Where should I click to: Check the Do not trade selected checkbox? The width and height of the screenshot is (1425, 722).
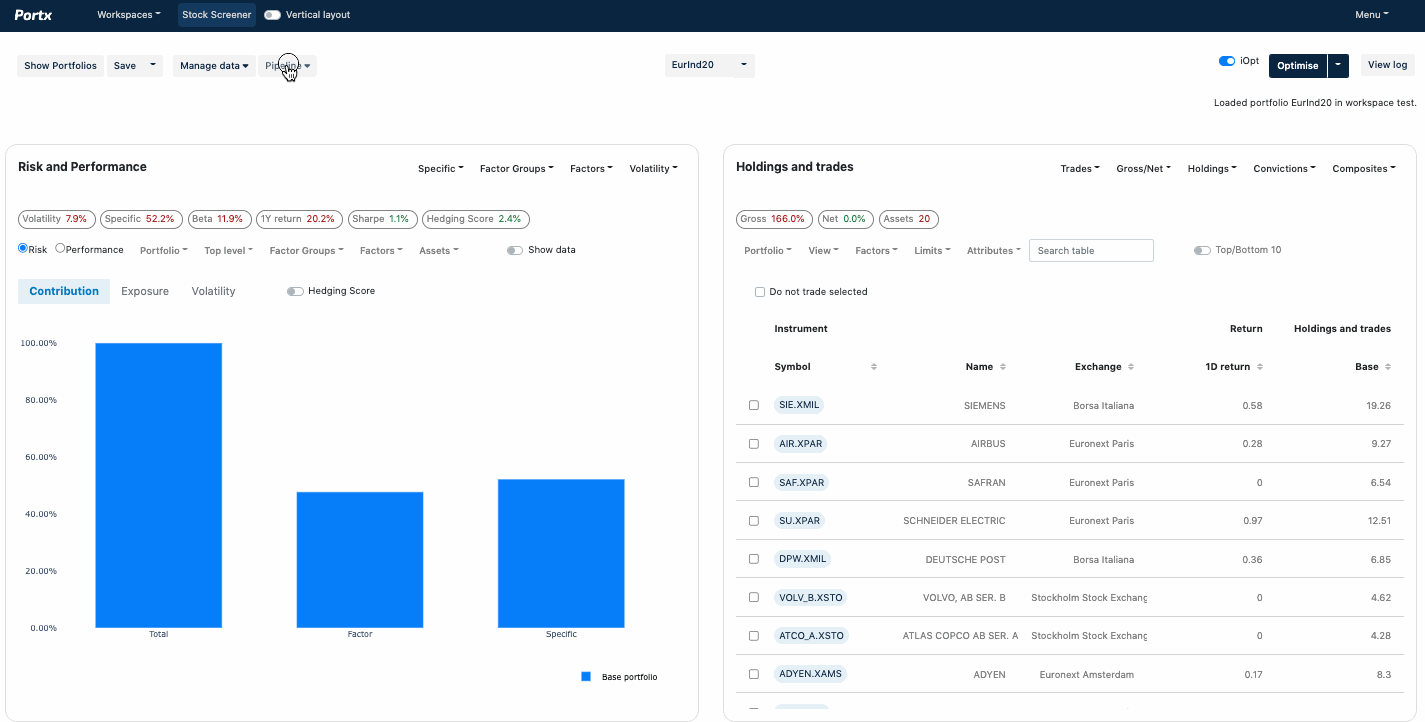tap(759, 291)
